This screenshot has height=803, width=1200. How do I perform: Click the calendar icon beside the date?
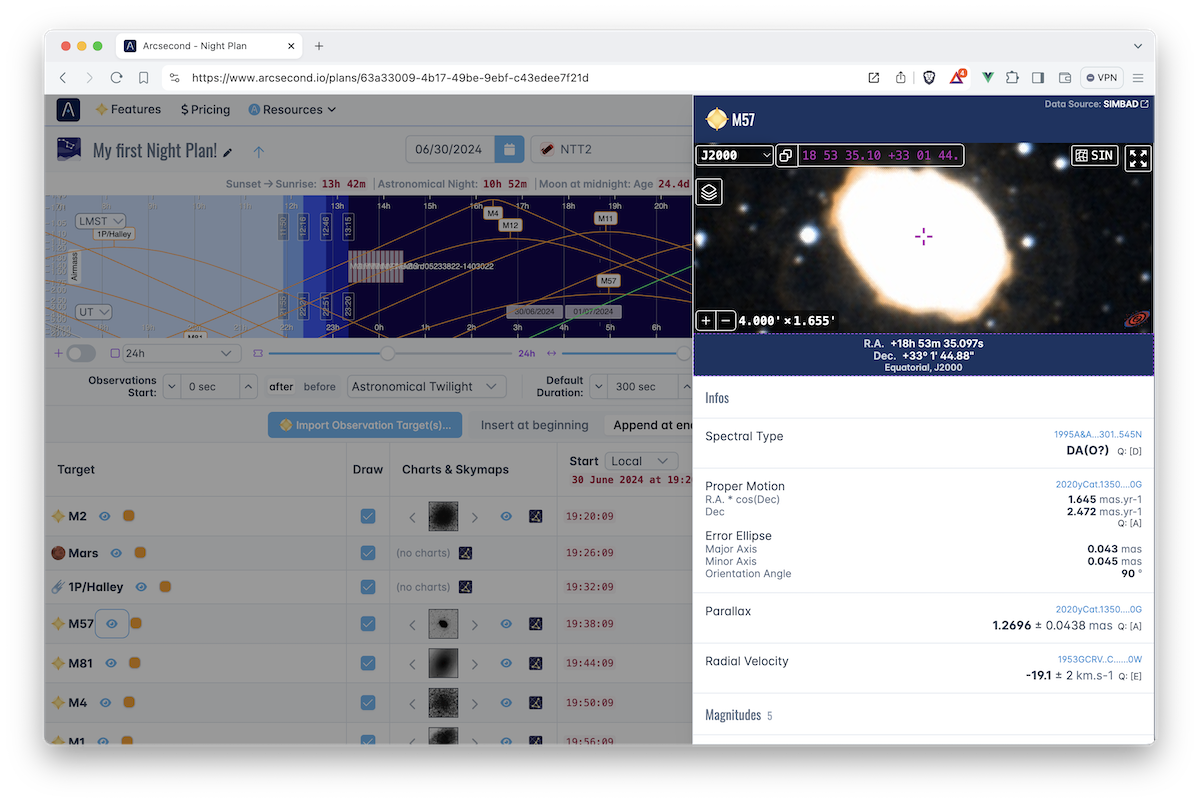coord(509,148)
